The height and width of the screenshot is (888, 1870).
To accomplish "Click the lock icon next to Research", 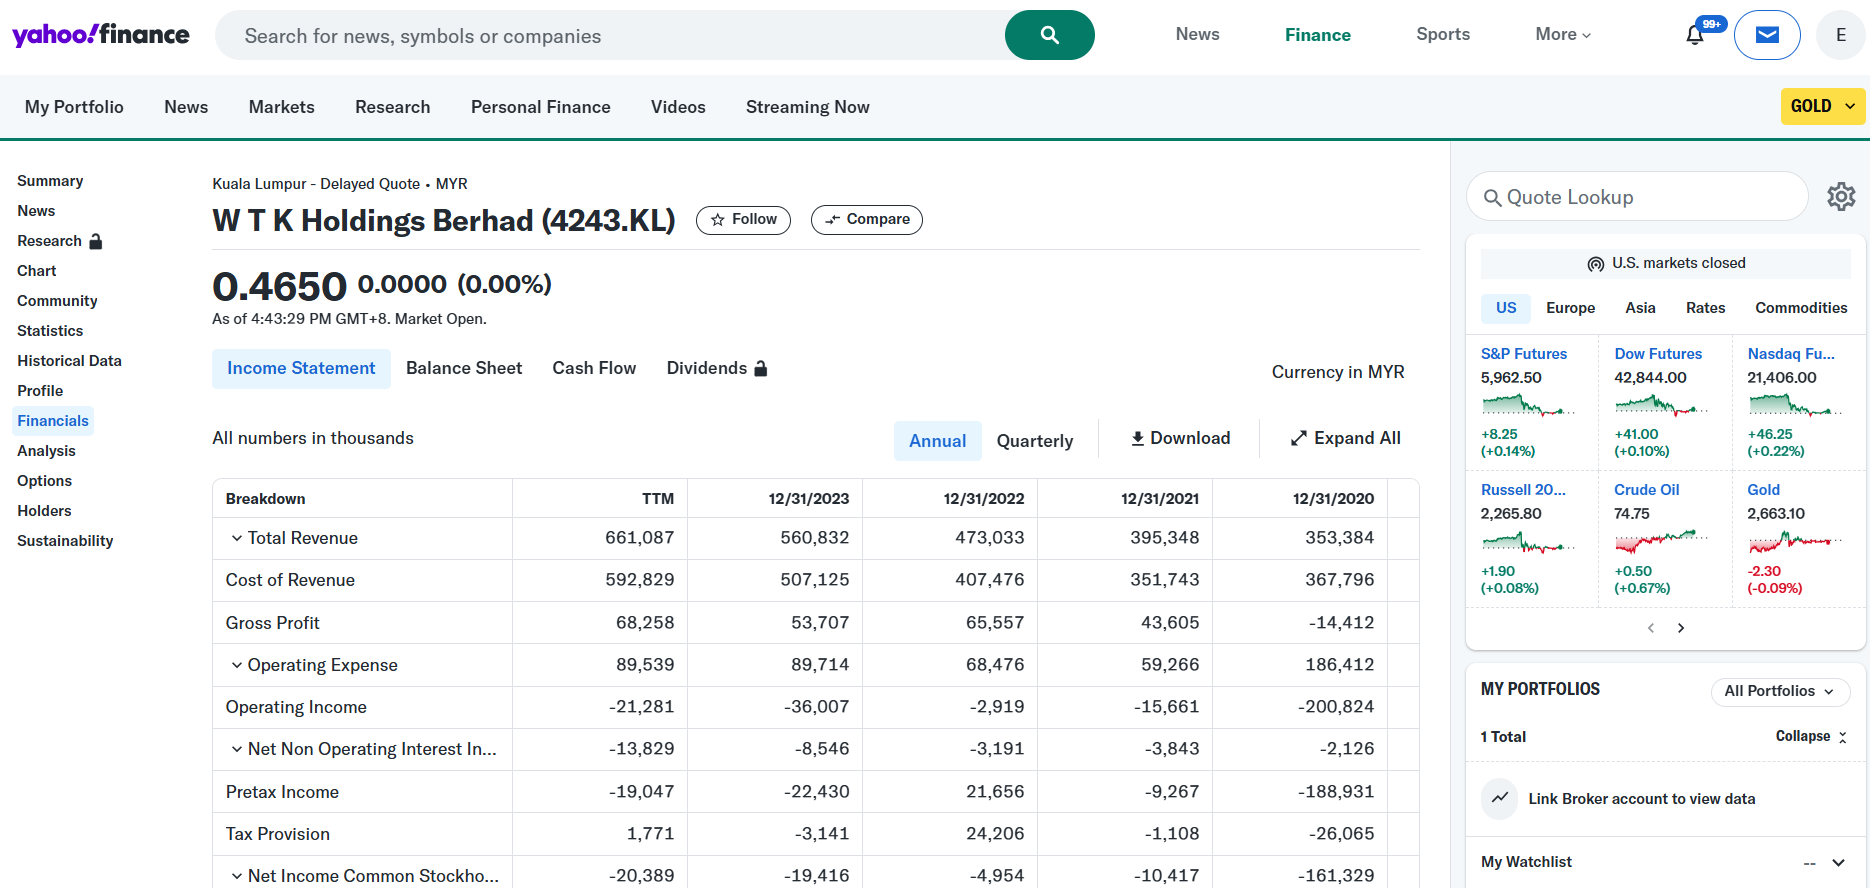I will tap(96, 241).
